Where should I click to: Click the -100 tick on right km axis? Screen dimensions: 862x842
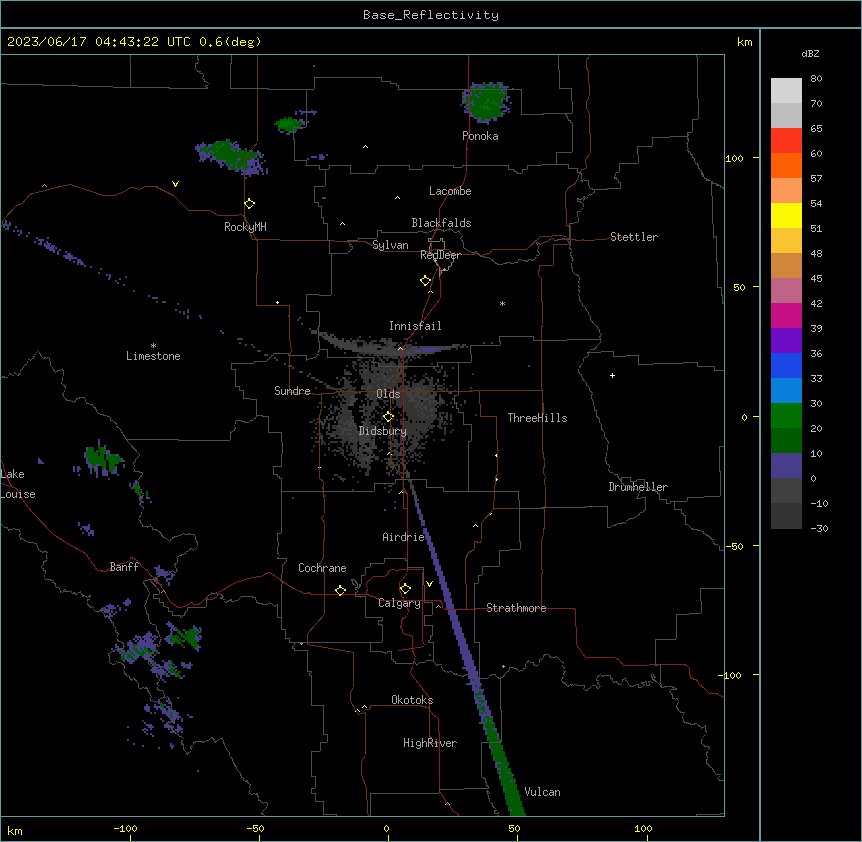coord(730,675)
